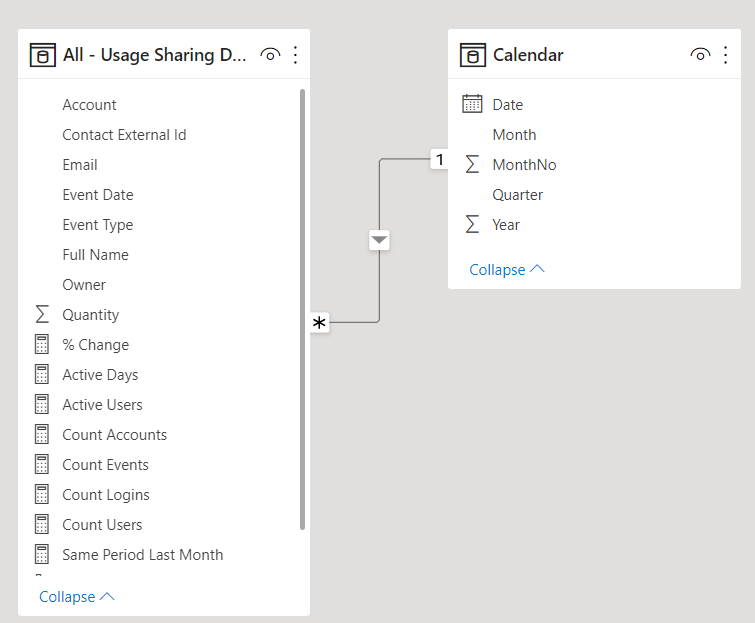Click the '1' cardinality marker on Calendar
Image resolution: width=755 pixels, height=623 pixels.
[440, 159]
